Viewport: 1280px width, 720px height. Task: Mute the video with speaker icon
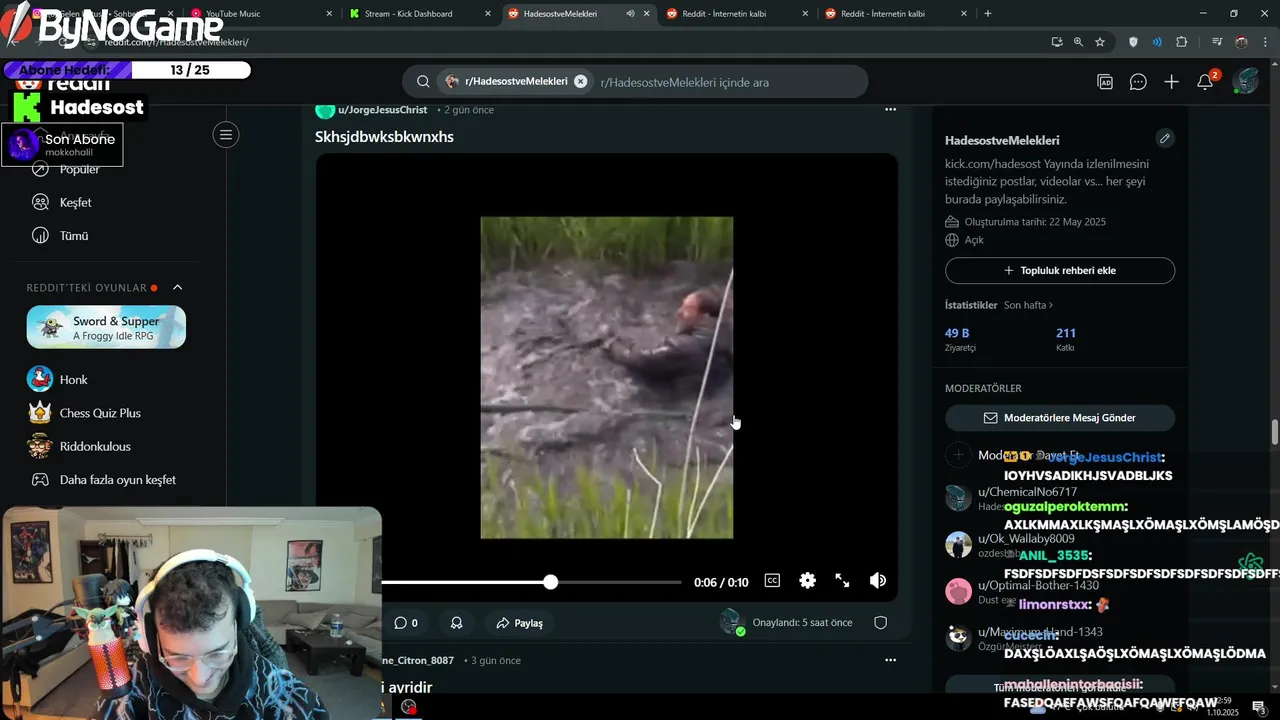(878, 581)
